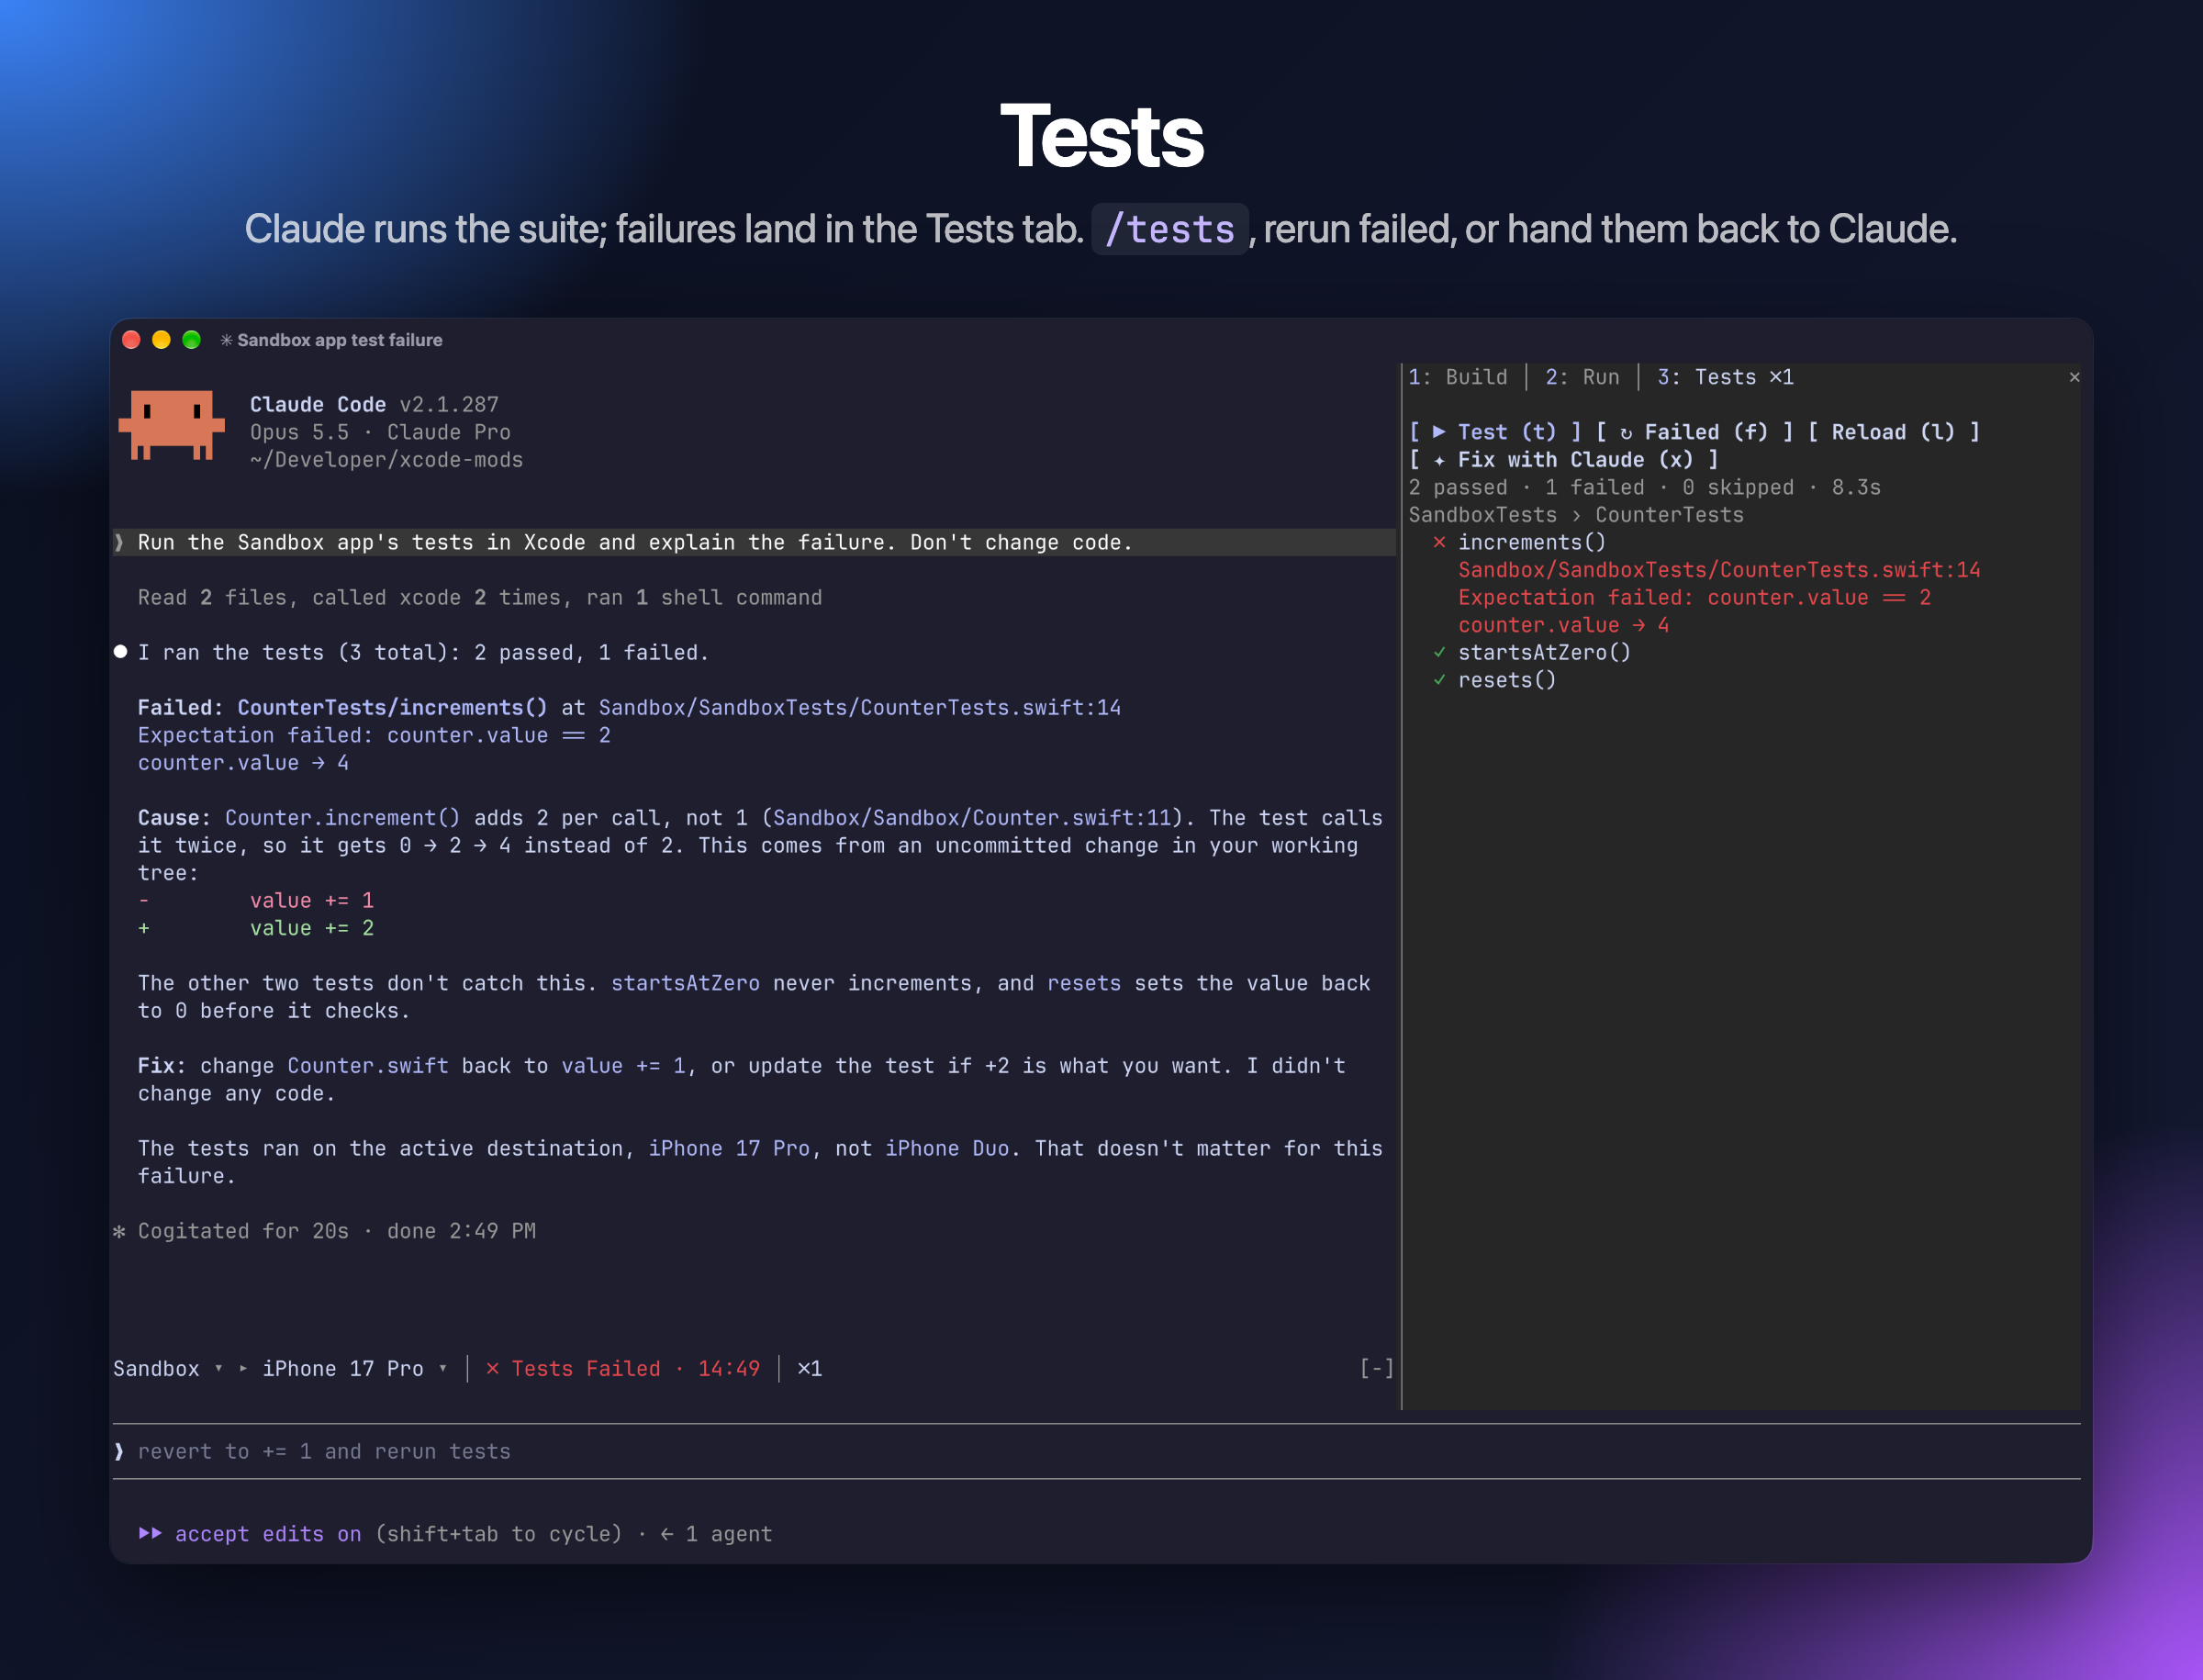Viewport: 2203px width, 1680px height.
Task: Click the ×1 failure count in the status bar
Action: pyautogui.click(x=810, y=1368)
